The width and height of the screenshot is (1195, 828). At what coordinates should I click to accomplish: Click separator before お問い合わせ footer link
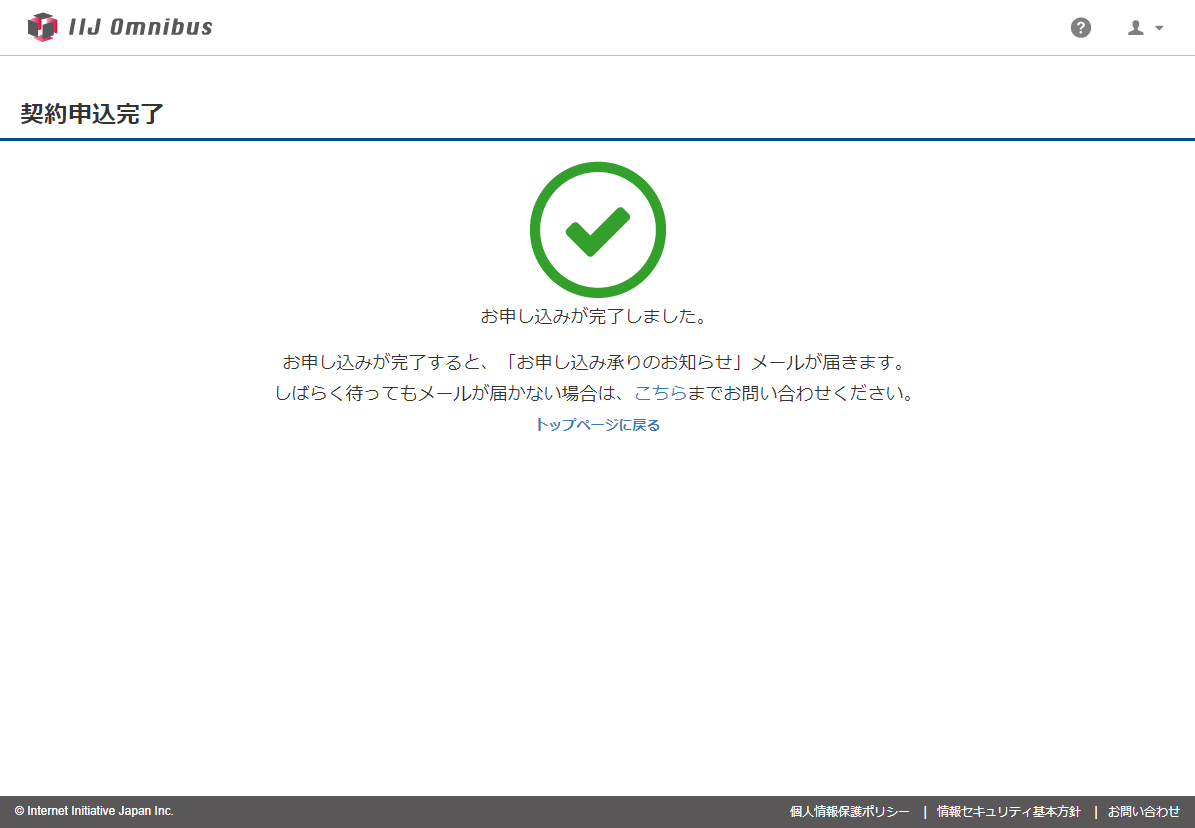point(1095,812)
